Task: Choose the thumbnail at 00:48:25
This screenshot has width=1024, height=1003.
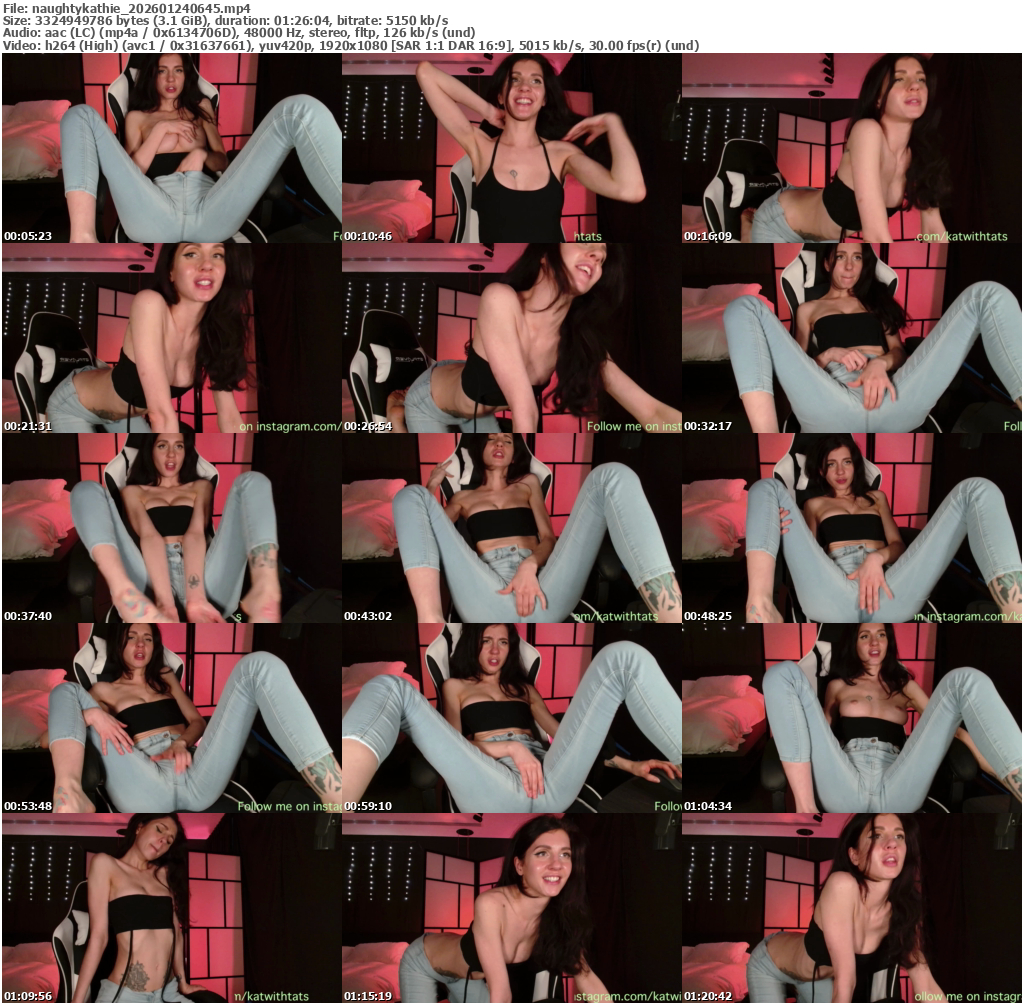Action: click(x=851, y=528)
